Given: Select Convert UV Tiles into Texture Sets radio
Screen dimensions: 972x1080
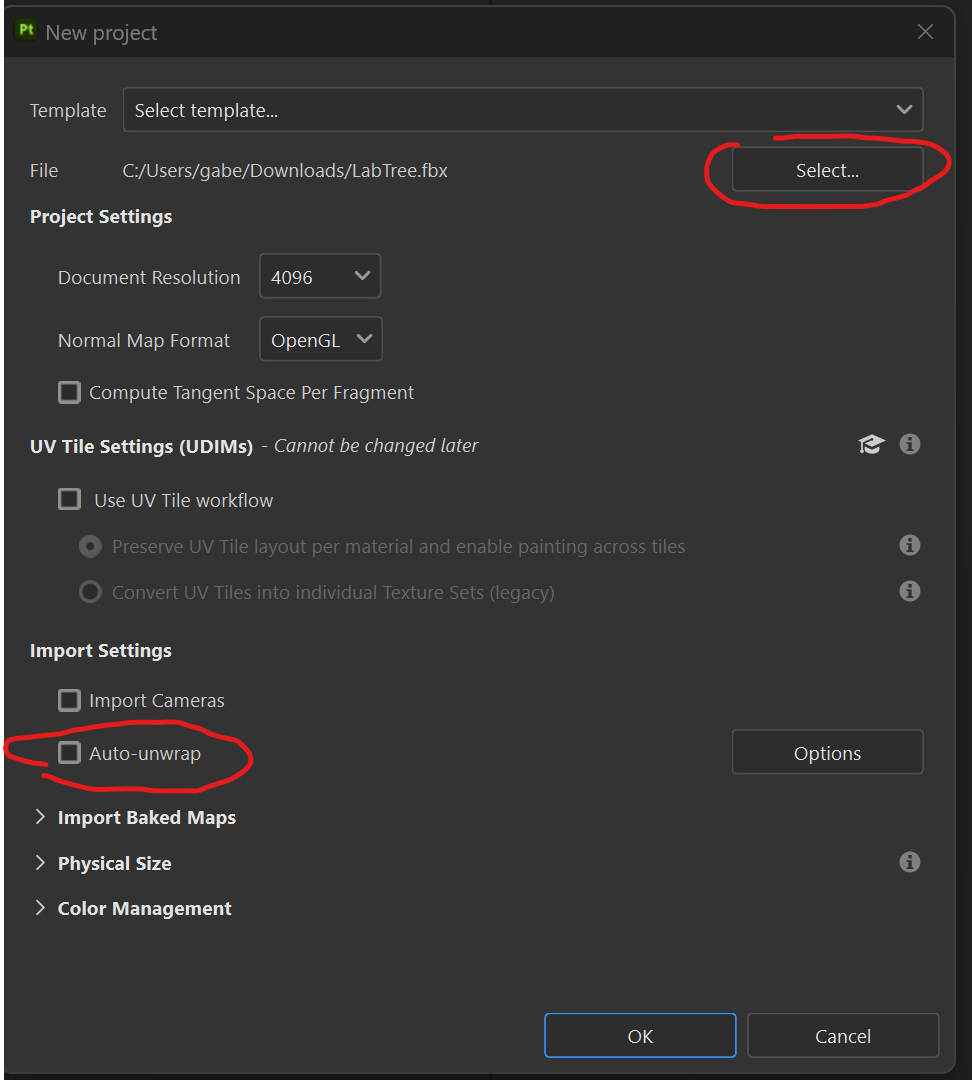Looking at the screenshot, I should click(x=90, y=592).
